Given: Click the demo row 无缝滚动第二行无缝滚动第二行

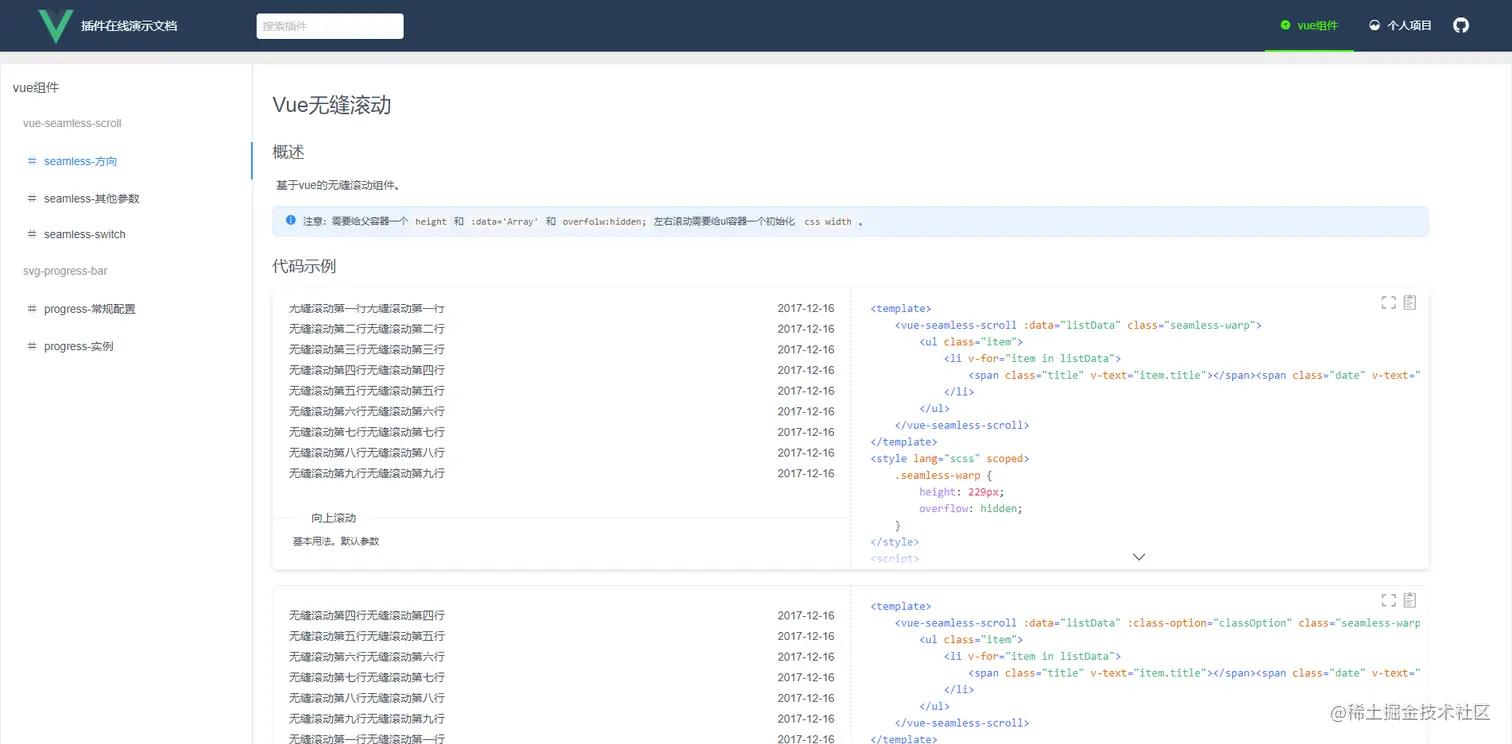Looking at the screenshot, I should click(x=367, y=329).
